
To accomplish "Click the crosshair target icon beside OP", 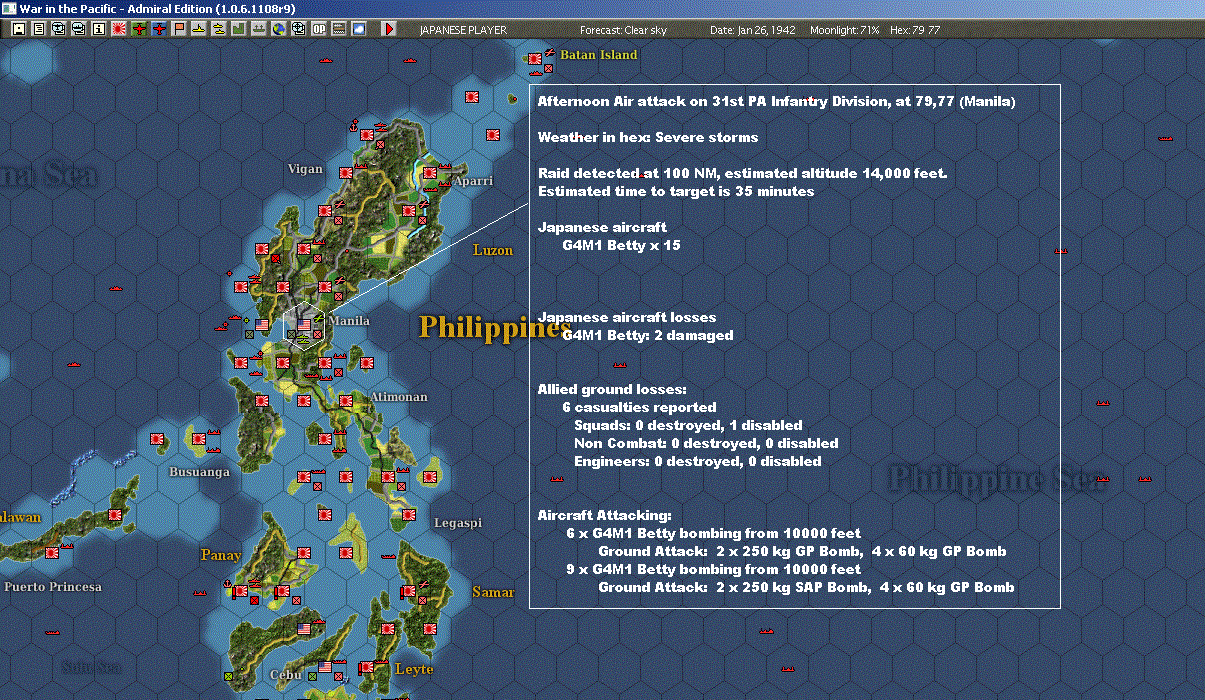I will [x=298, y=29].
